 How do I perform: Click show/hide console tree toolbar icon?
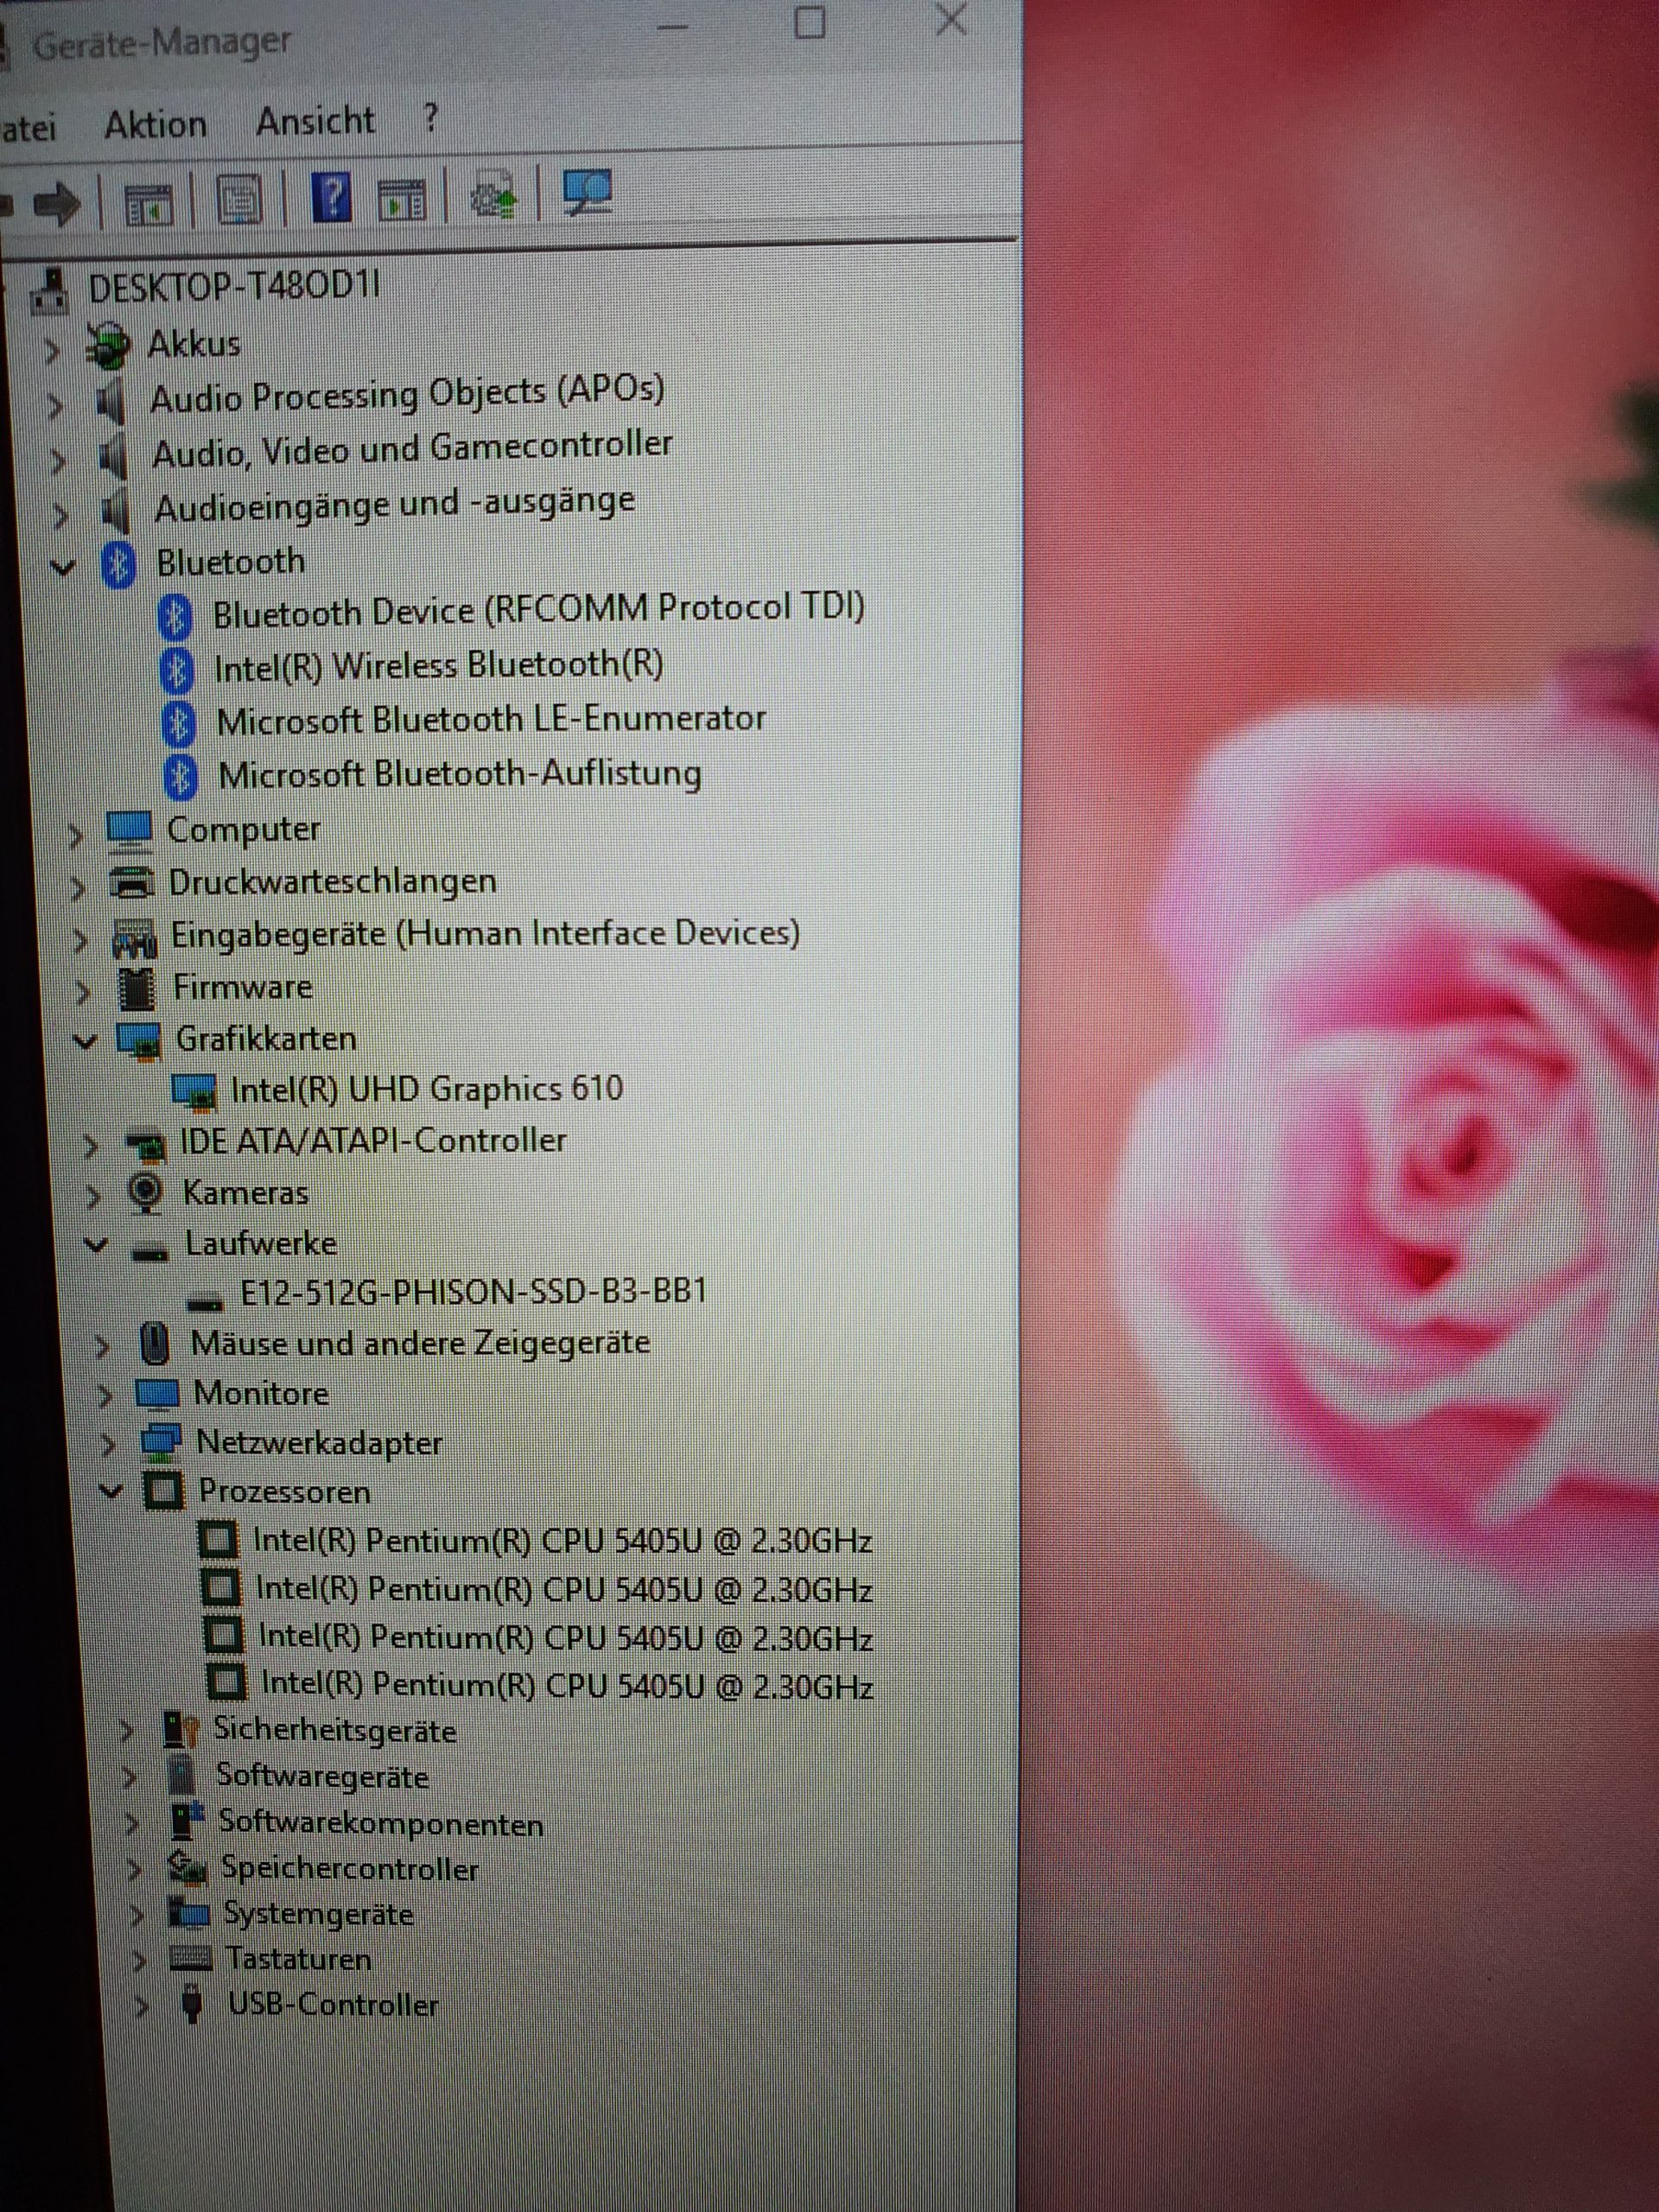pyautogui.click(x=149, y=204)
